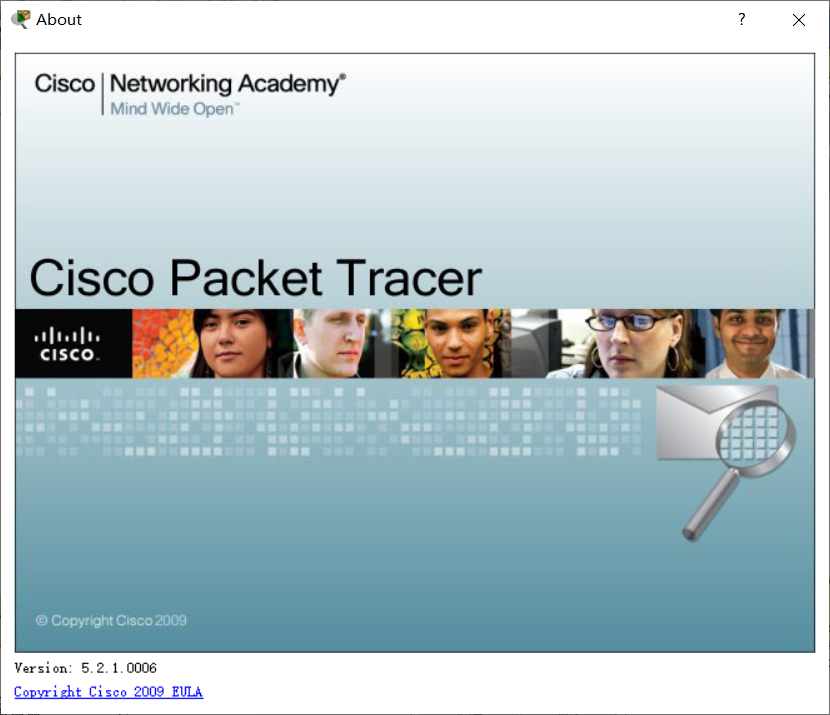Click the Cisco Networking Academy heading
The image size is (830, 715).
tap(190, 84)
